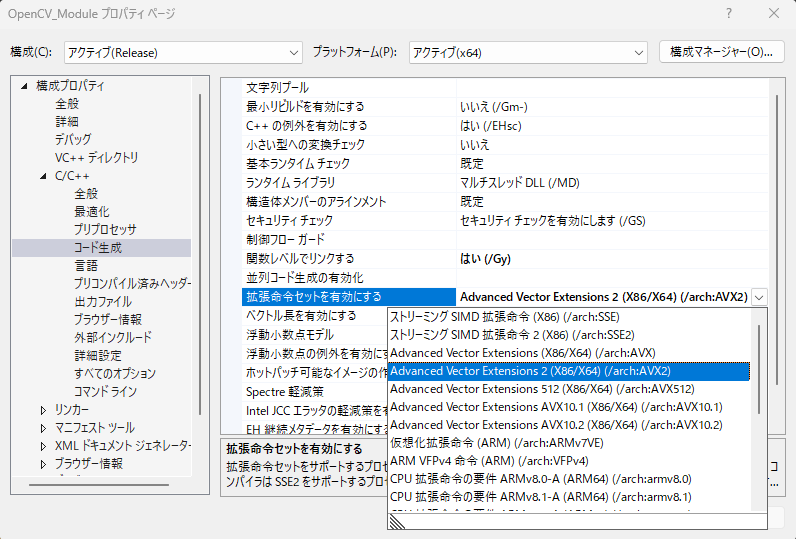Expand the リンカー tree node
796x539 pixels.
(43, 410)
